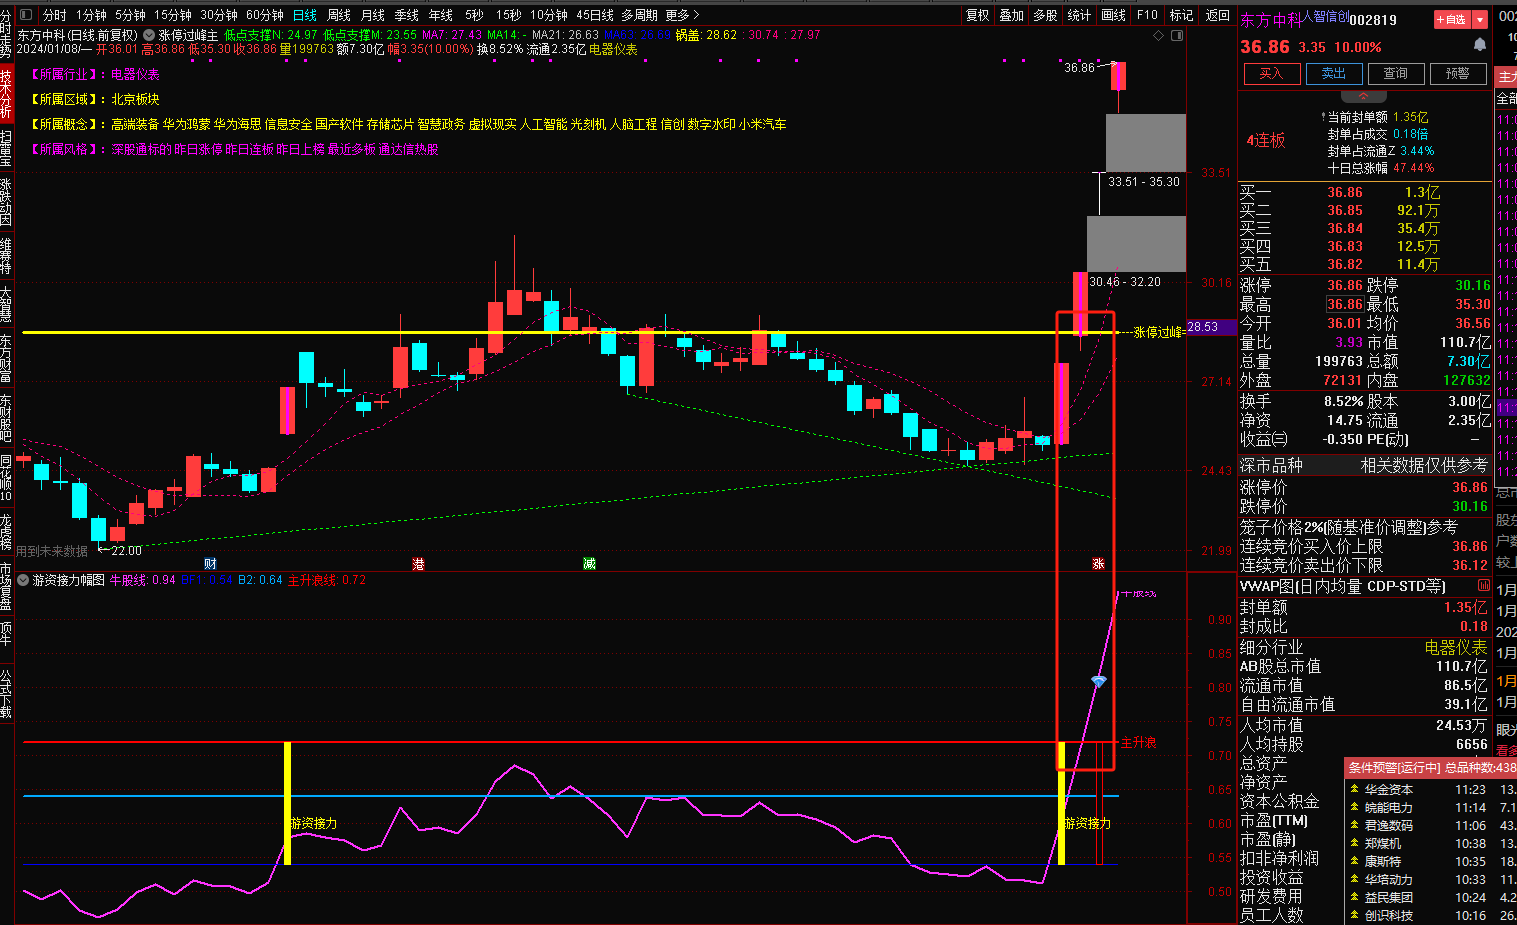
Task: Click the diamond icon above the chart
Action: (1159, 35)
